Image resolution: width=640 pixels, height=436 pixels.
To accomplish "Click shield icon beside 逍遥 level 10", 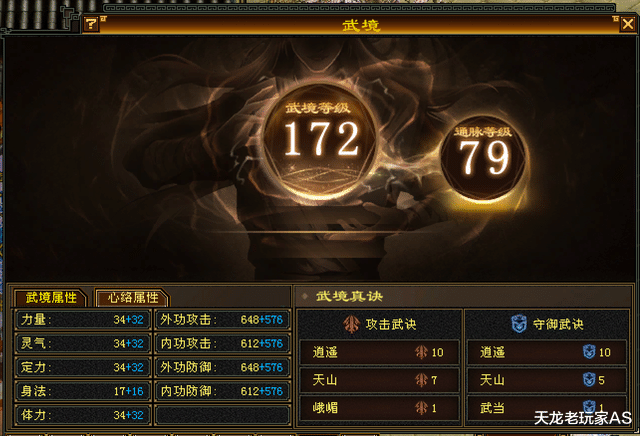I will [x=589, y=352].
